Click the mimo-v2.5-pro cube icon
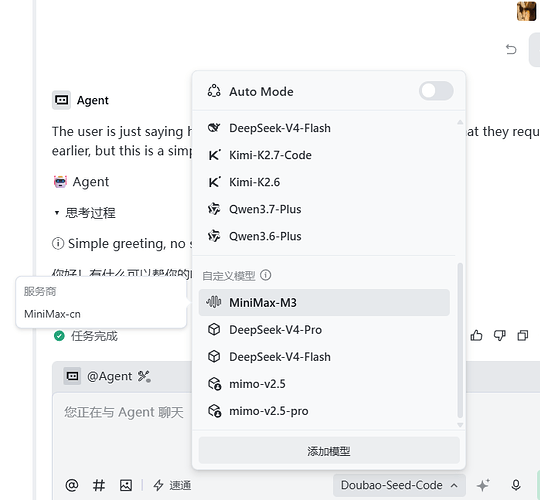The image size is (540, 500). pos(214,411)
